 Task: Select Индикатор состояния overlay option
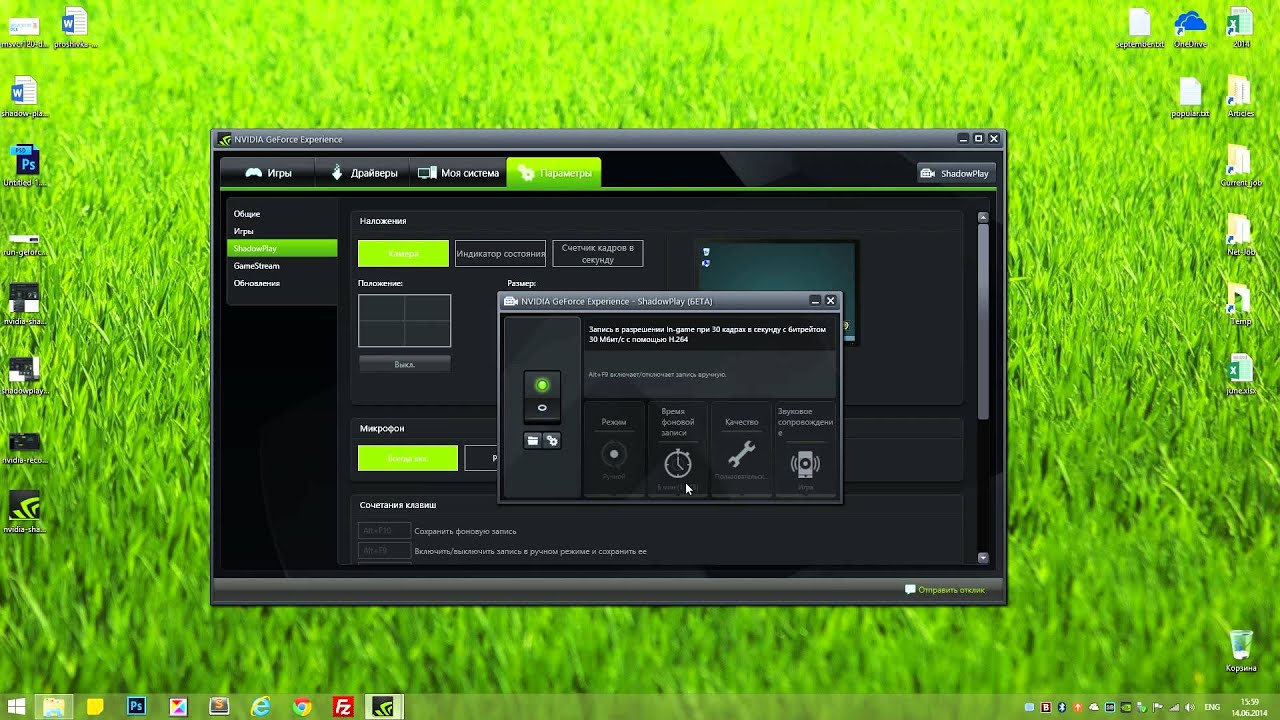point(500,253)
